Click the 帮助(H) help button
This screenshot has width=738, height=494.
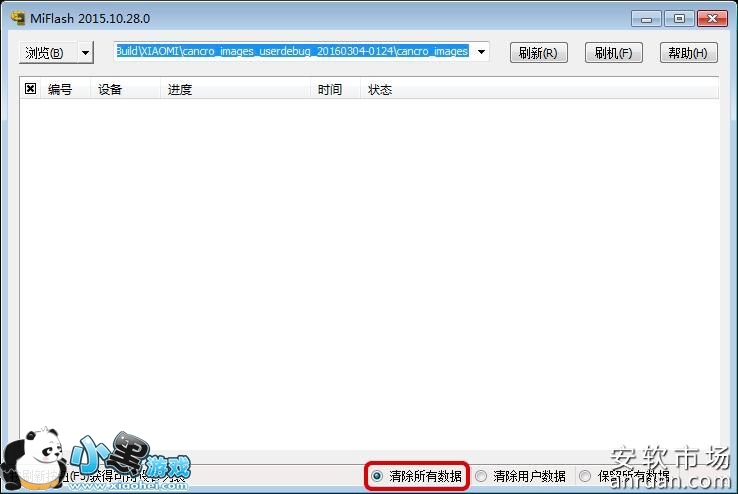(689, 53)
